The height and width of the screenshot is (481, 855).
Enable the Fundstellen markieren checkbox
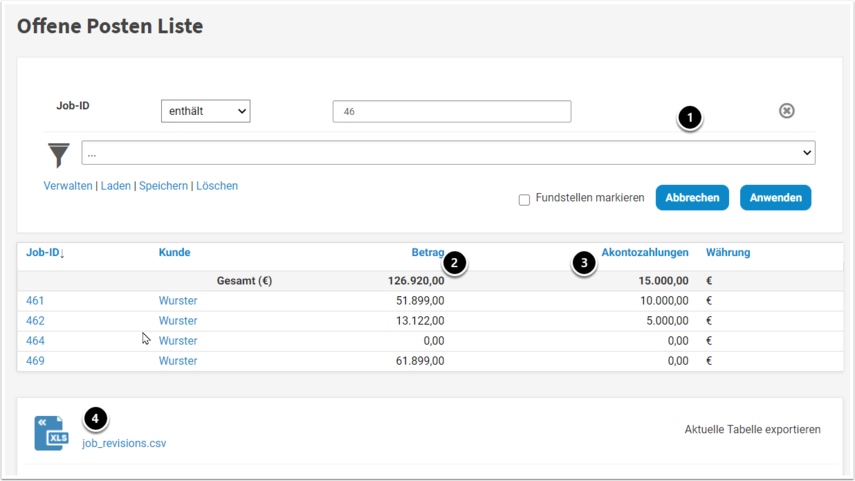tap(524, 200)
